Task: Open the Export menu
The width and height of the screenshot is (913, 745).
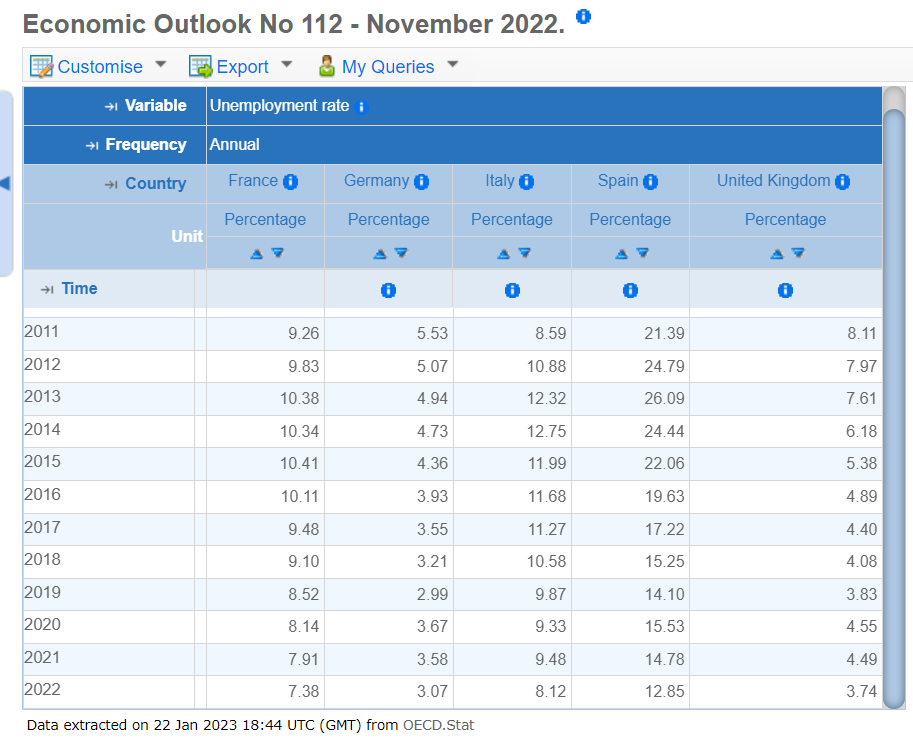Action: click(x=242, y=67)
